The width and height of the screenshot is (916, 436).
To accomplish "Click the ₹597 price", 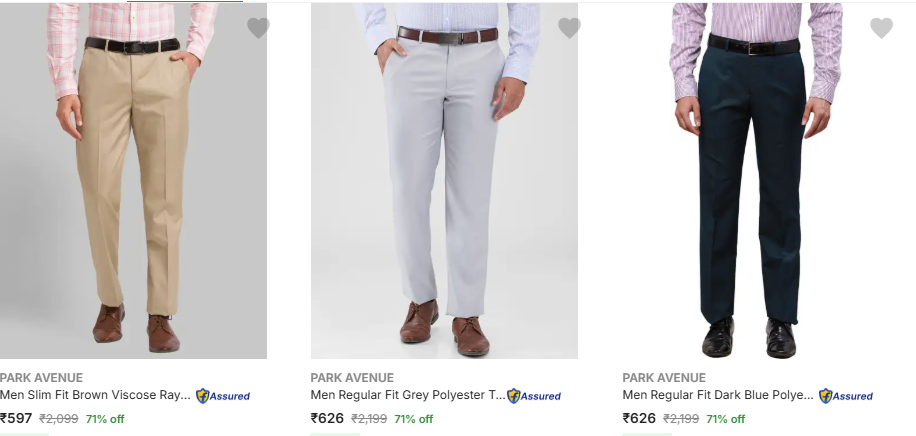I will 16,418.
